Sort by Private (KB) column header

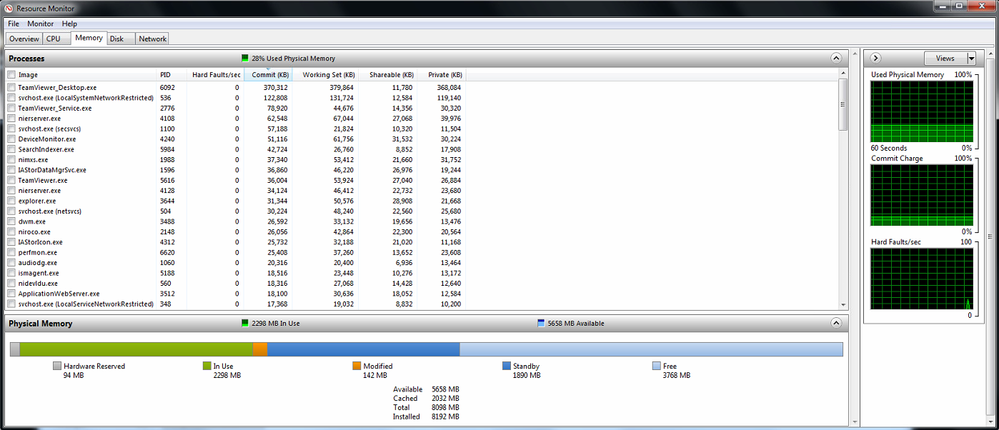(442, 75)
